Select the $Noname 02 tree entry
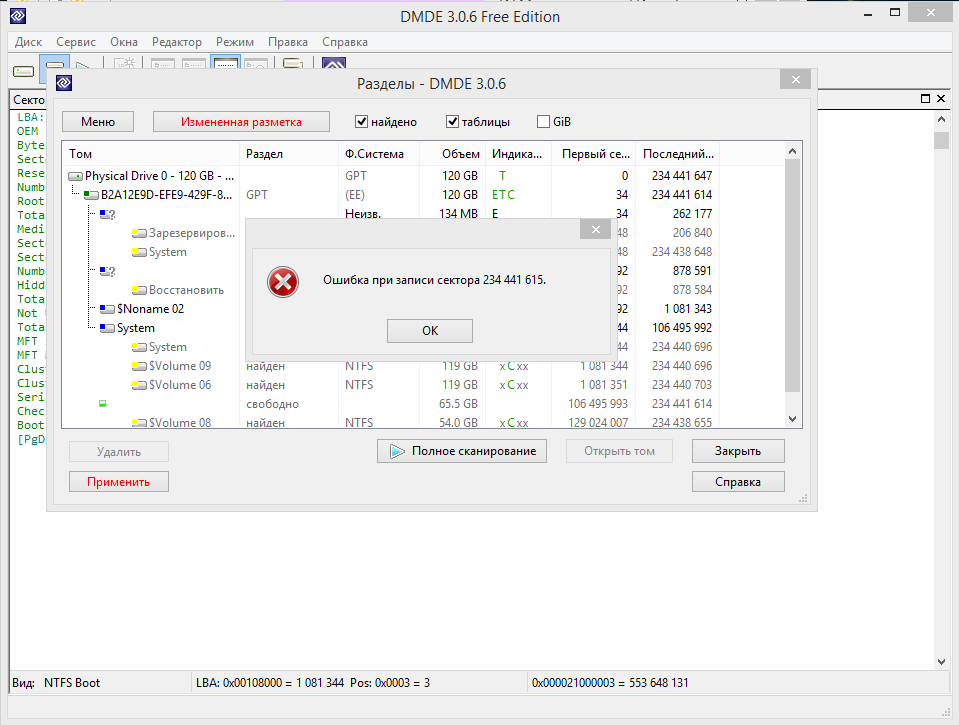Image resolution: width=959 pixels, height=725 pixels. [x=150, y=309]
